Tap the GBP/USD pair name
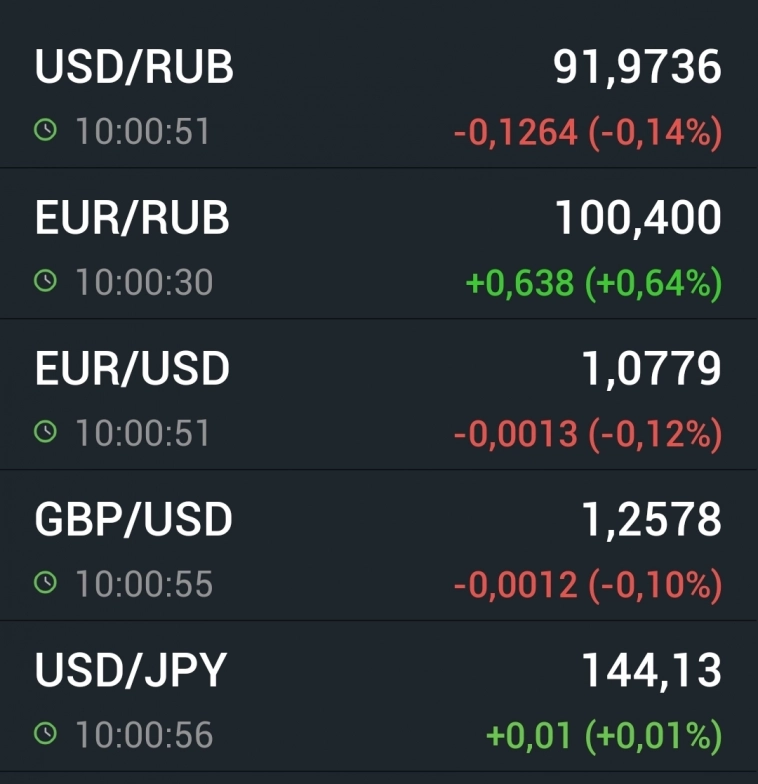Viewport: 758px width, 784px height. click(133, 519)
